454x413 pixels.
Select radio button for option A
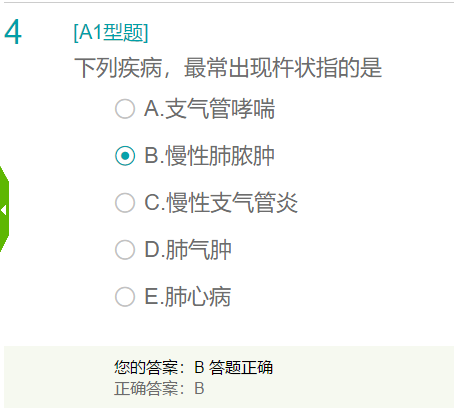point(125,109)
